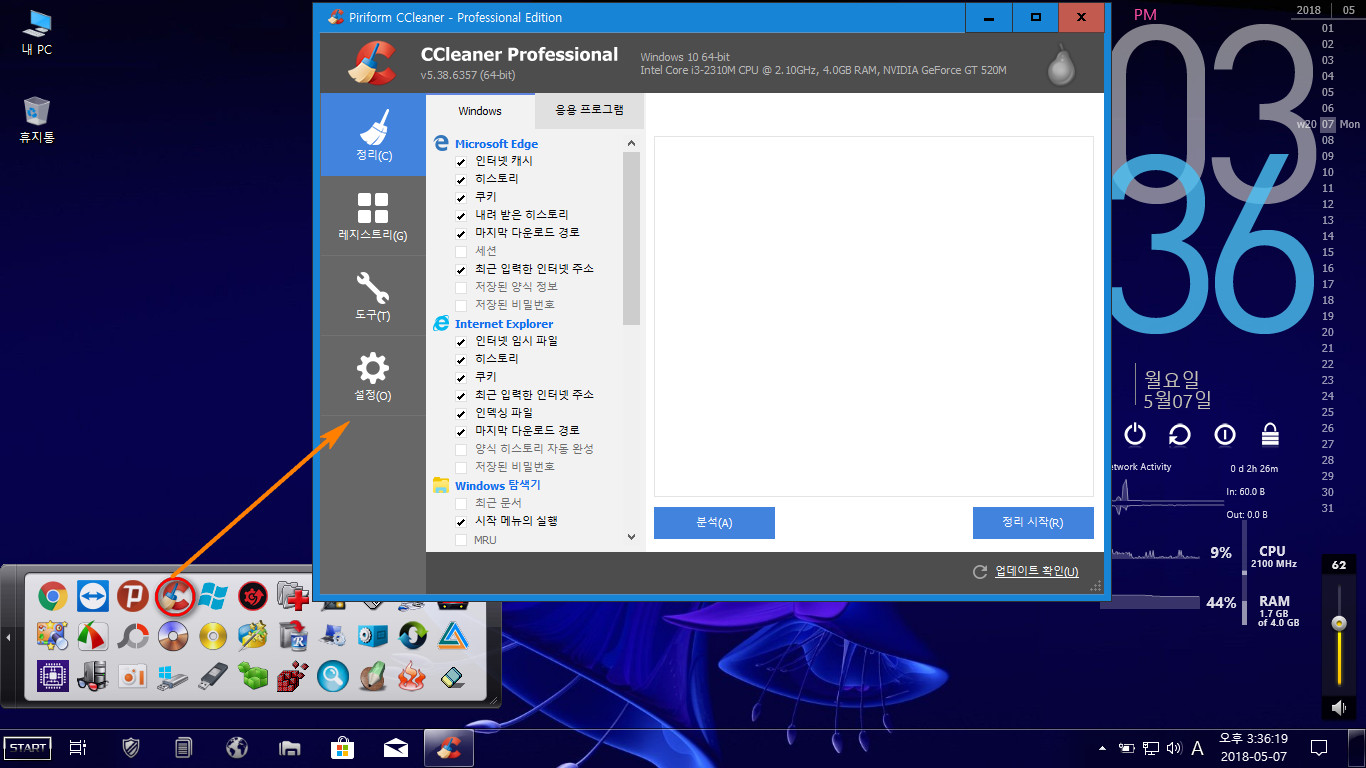Open the red flame dock icon
Image resolution: width=1366 pixels, height=768 pixels.
pos(412,676)
